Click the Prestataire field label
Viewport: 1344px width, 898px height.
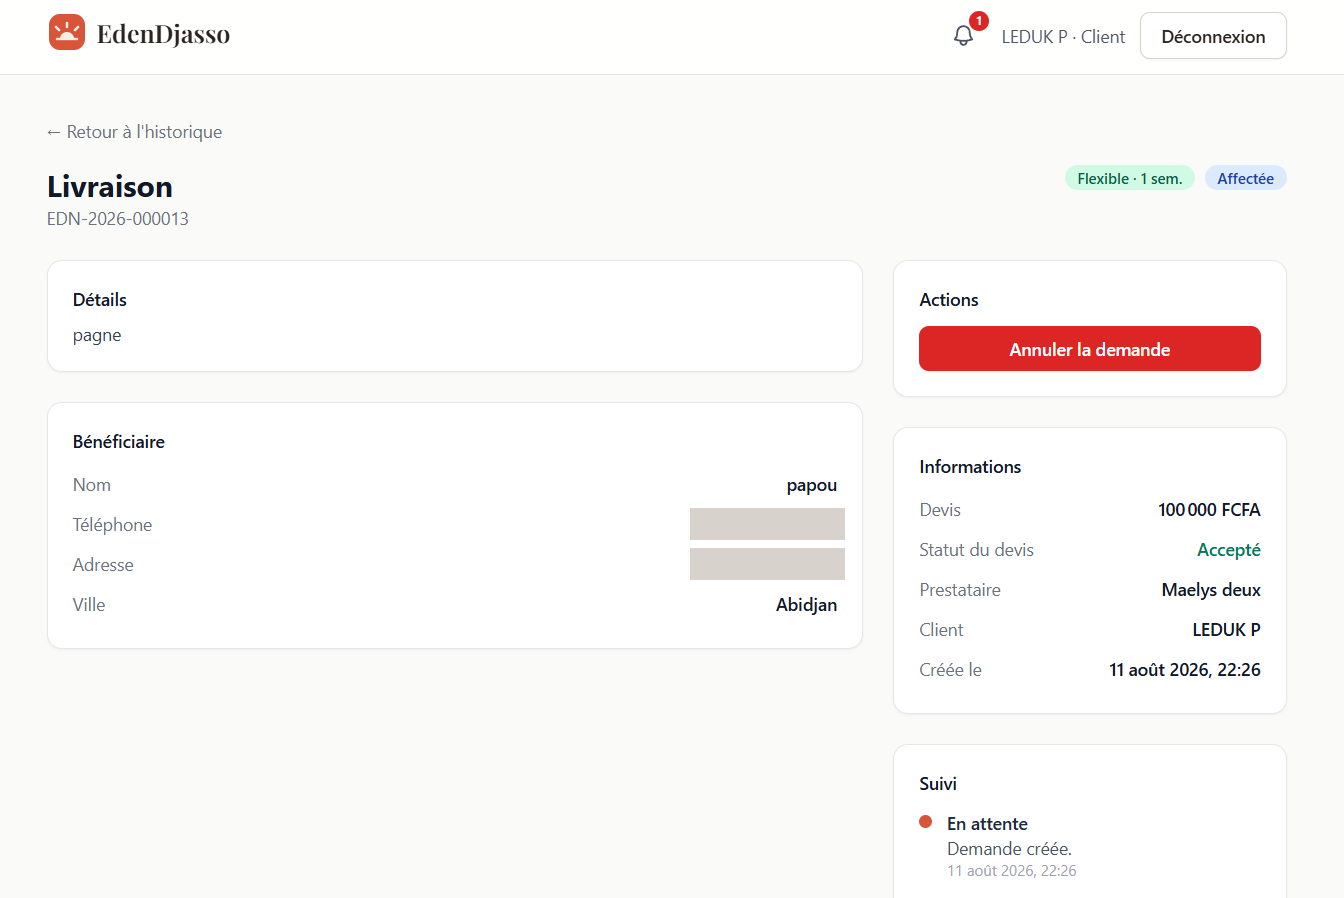coord(960,590)
